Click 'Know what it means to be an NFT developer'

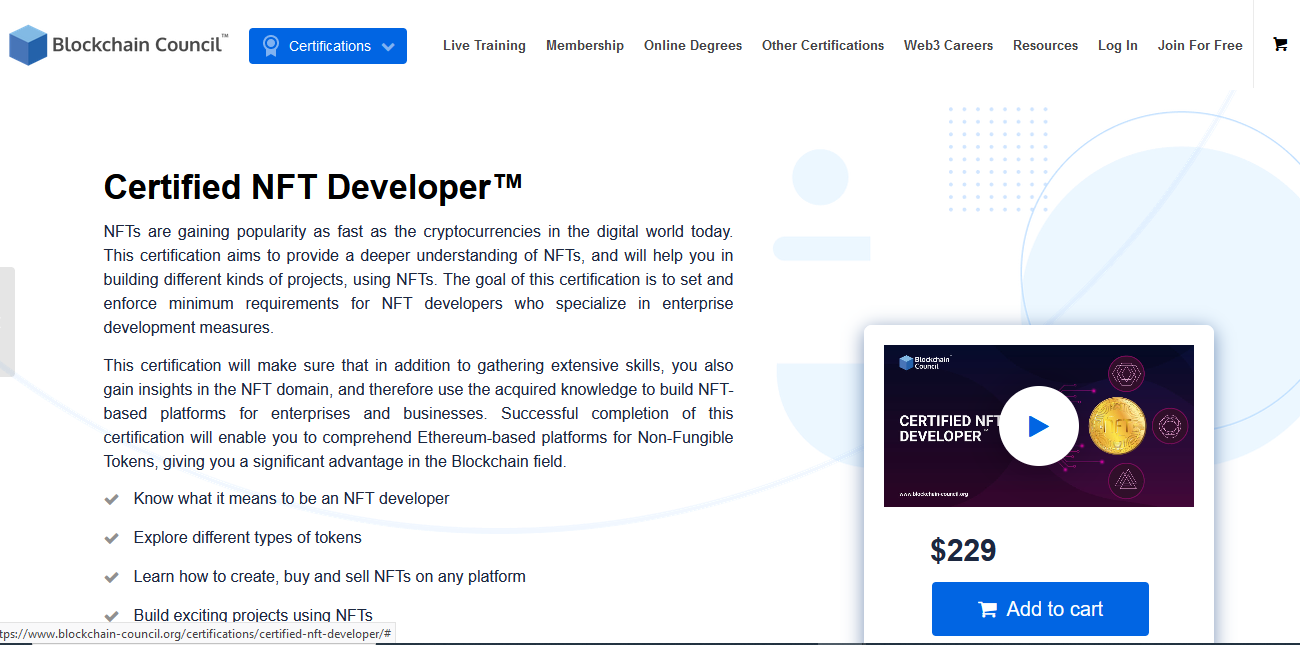[292, 498]
